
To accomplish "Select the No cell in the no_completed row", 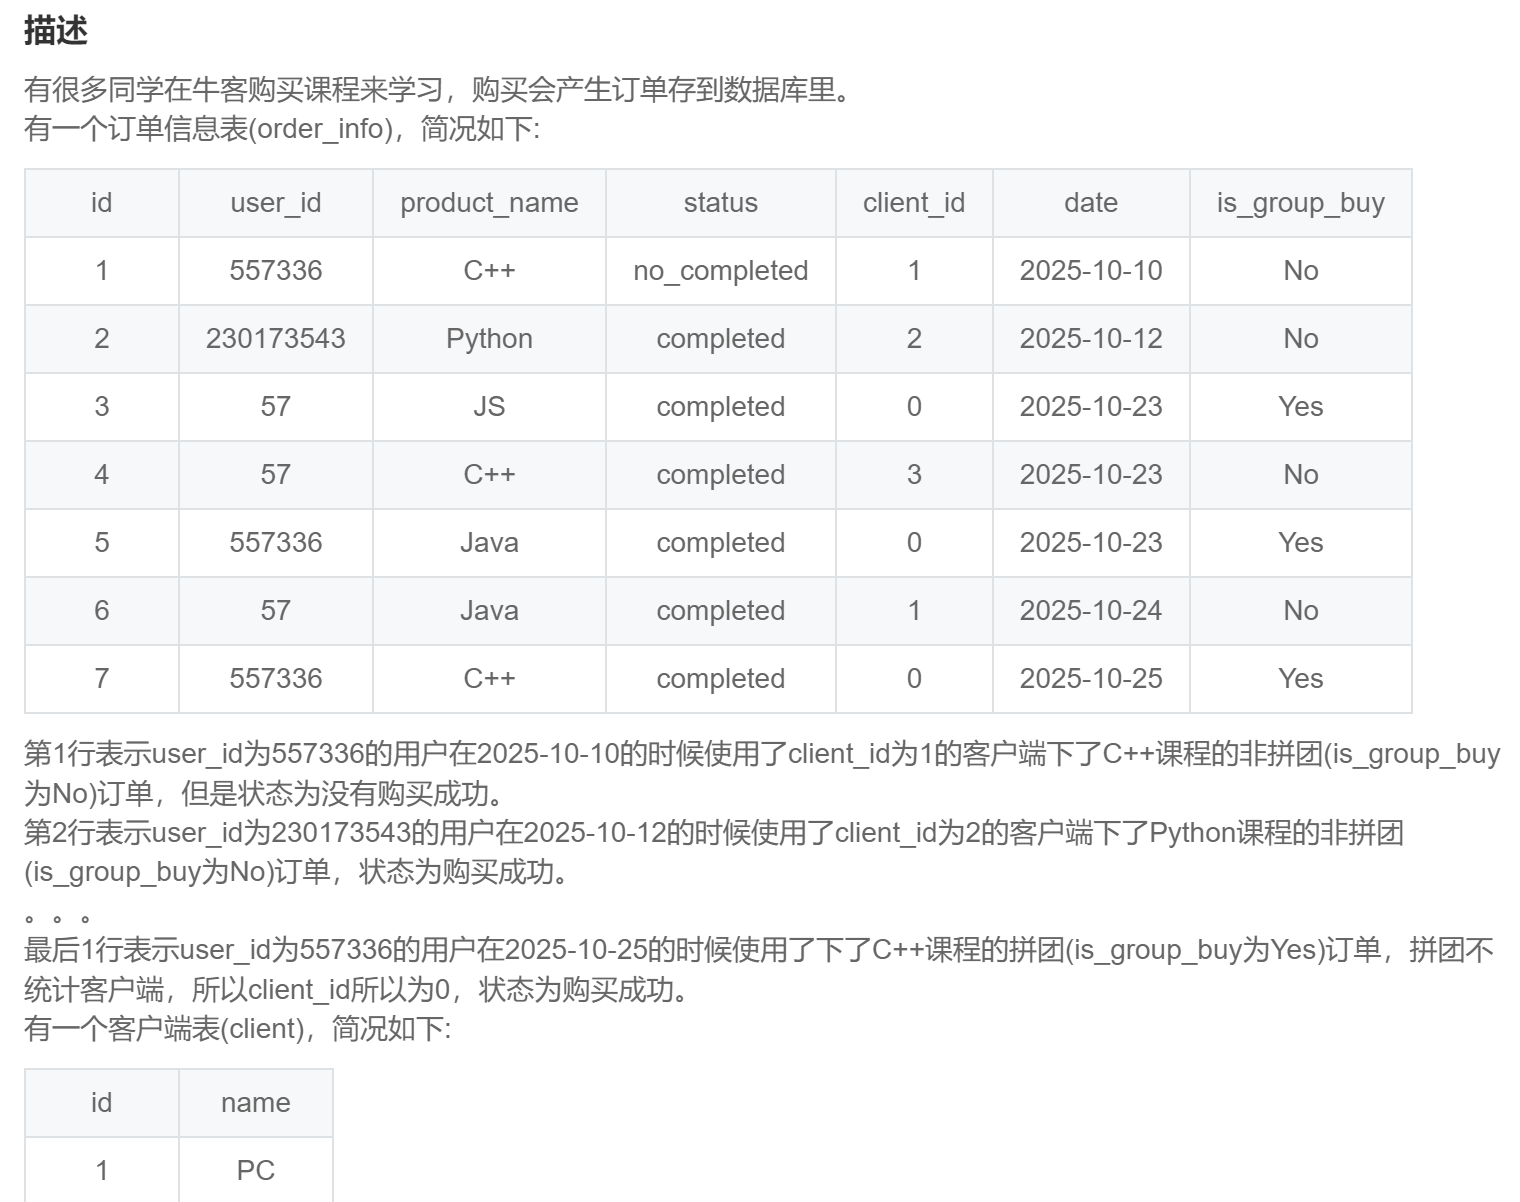I will pyautogui.click(x=1300, y=271).
